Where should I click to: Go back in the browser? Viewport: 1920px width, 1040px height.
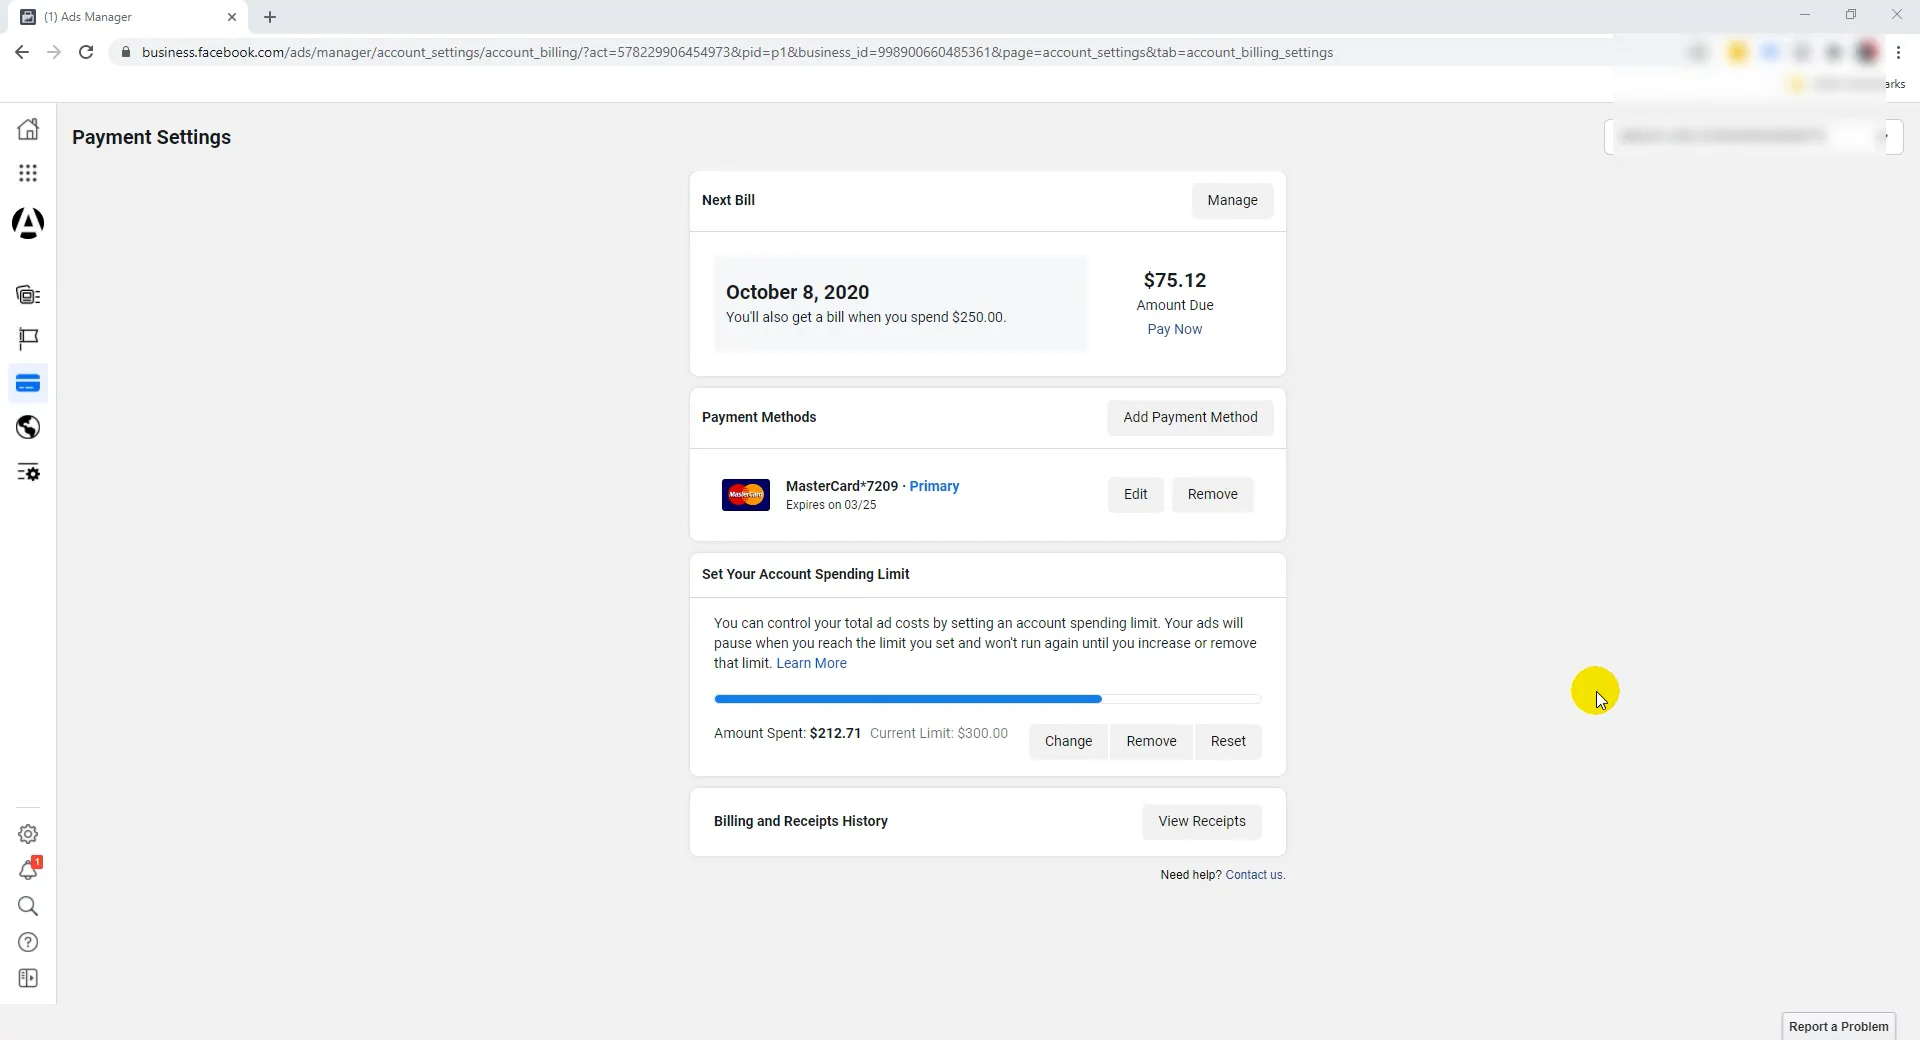coord(22,52)
